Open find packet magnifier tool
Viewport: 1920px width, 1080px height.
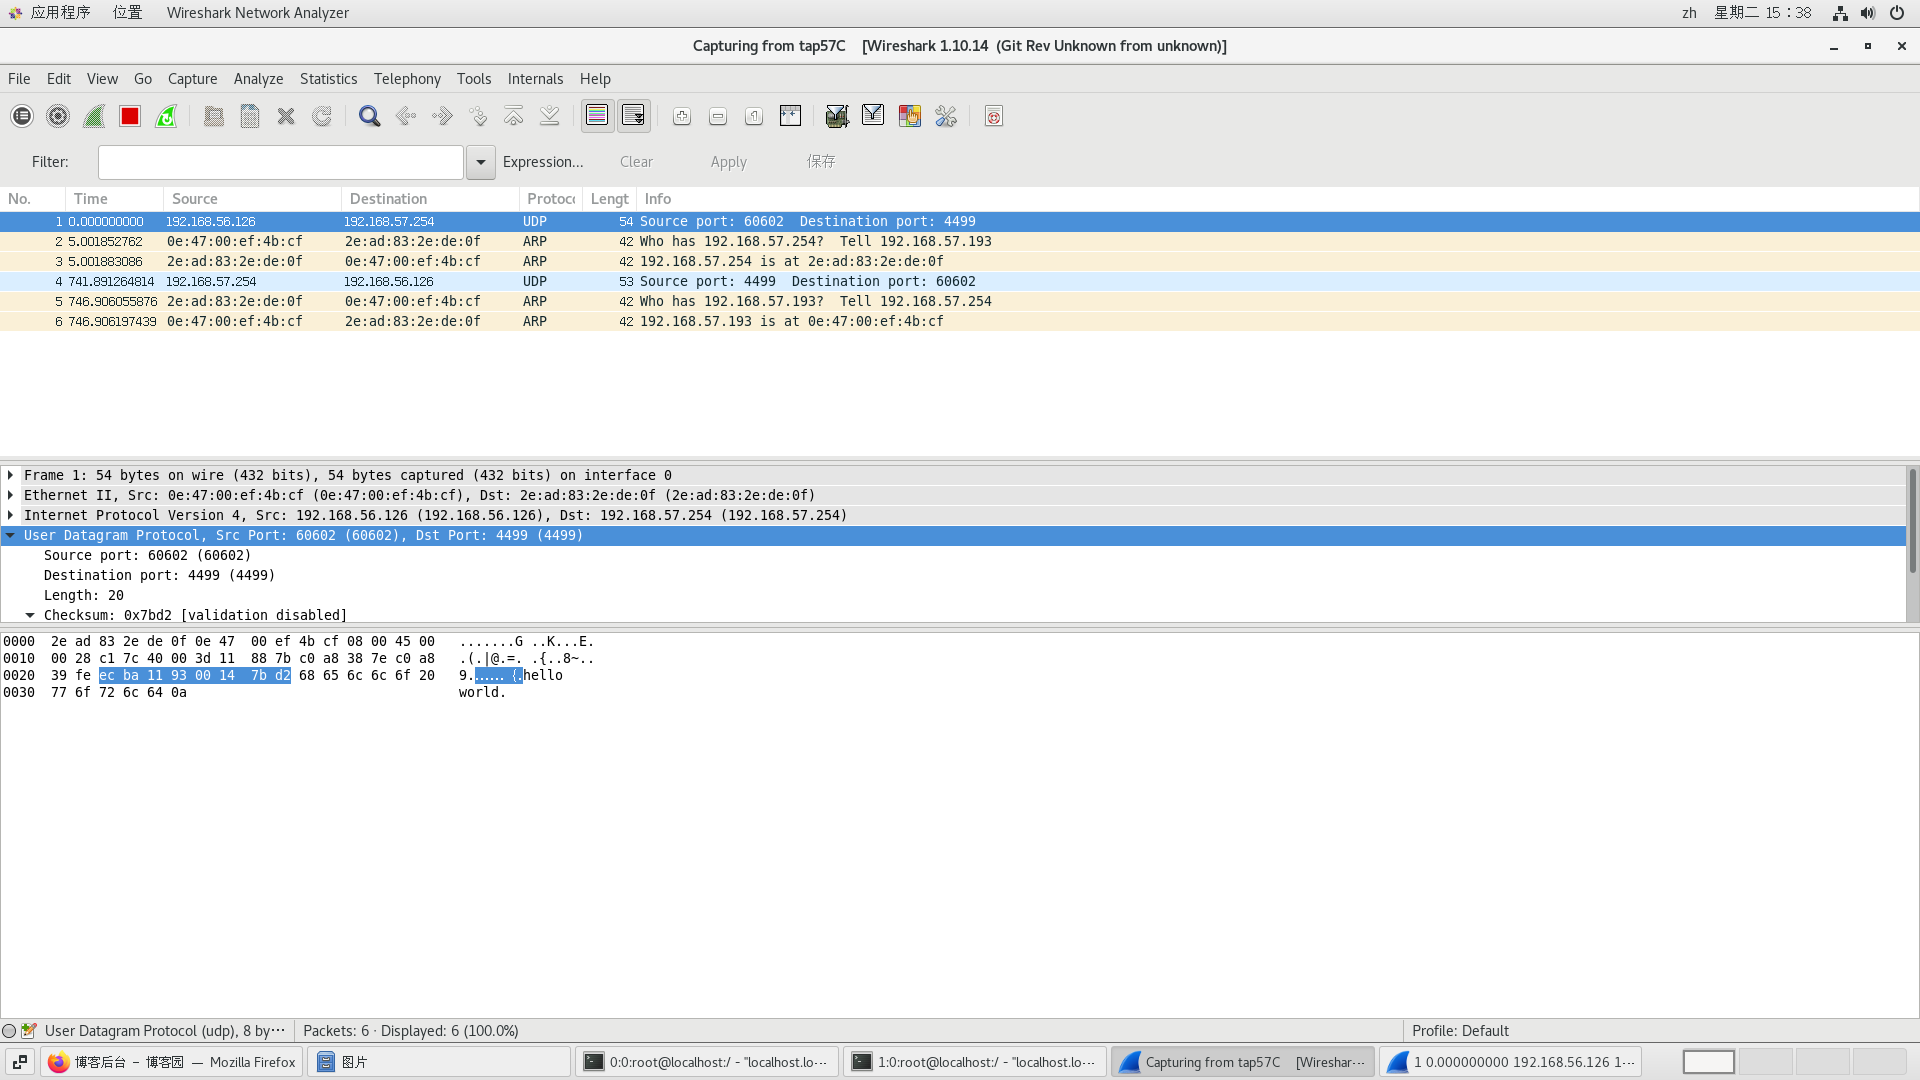click(370, 116)
